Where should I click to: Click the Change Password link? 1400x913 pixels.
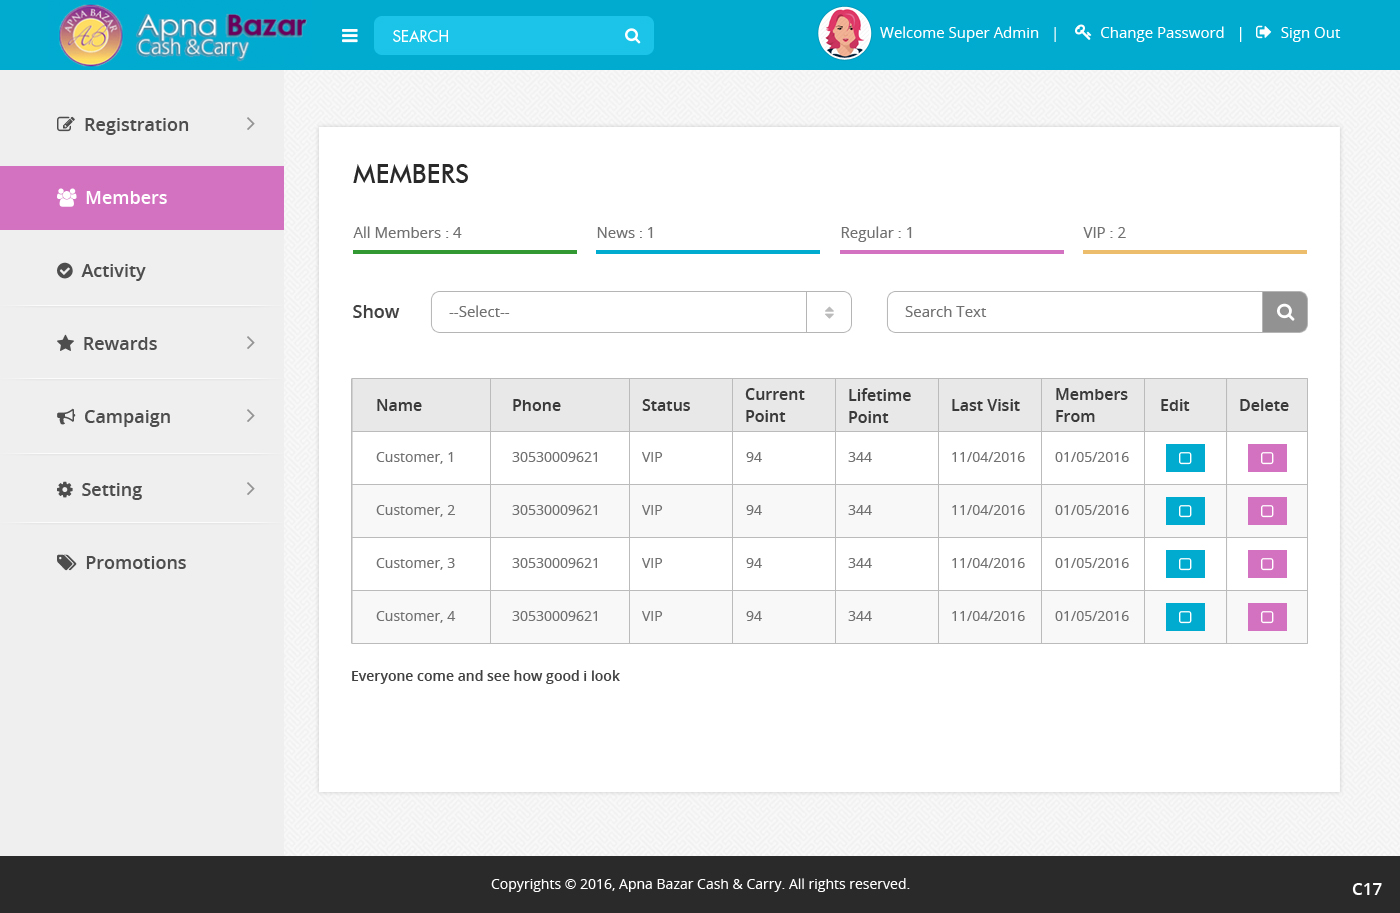click(1161, 33)
